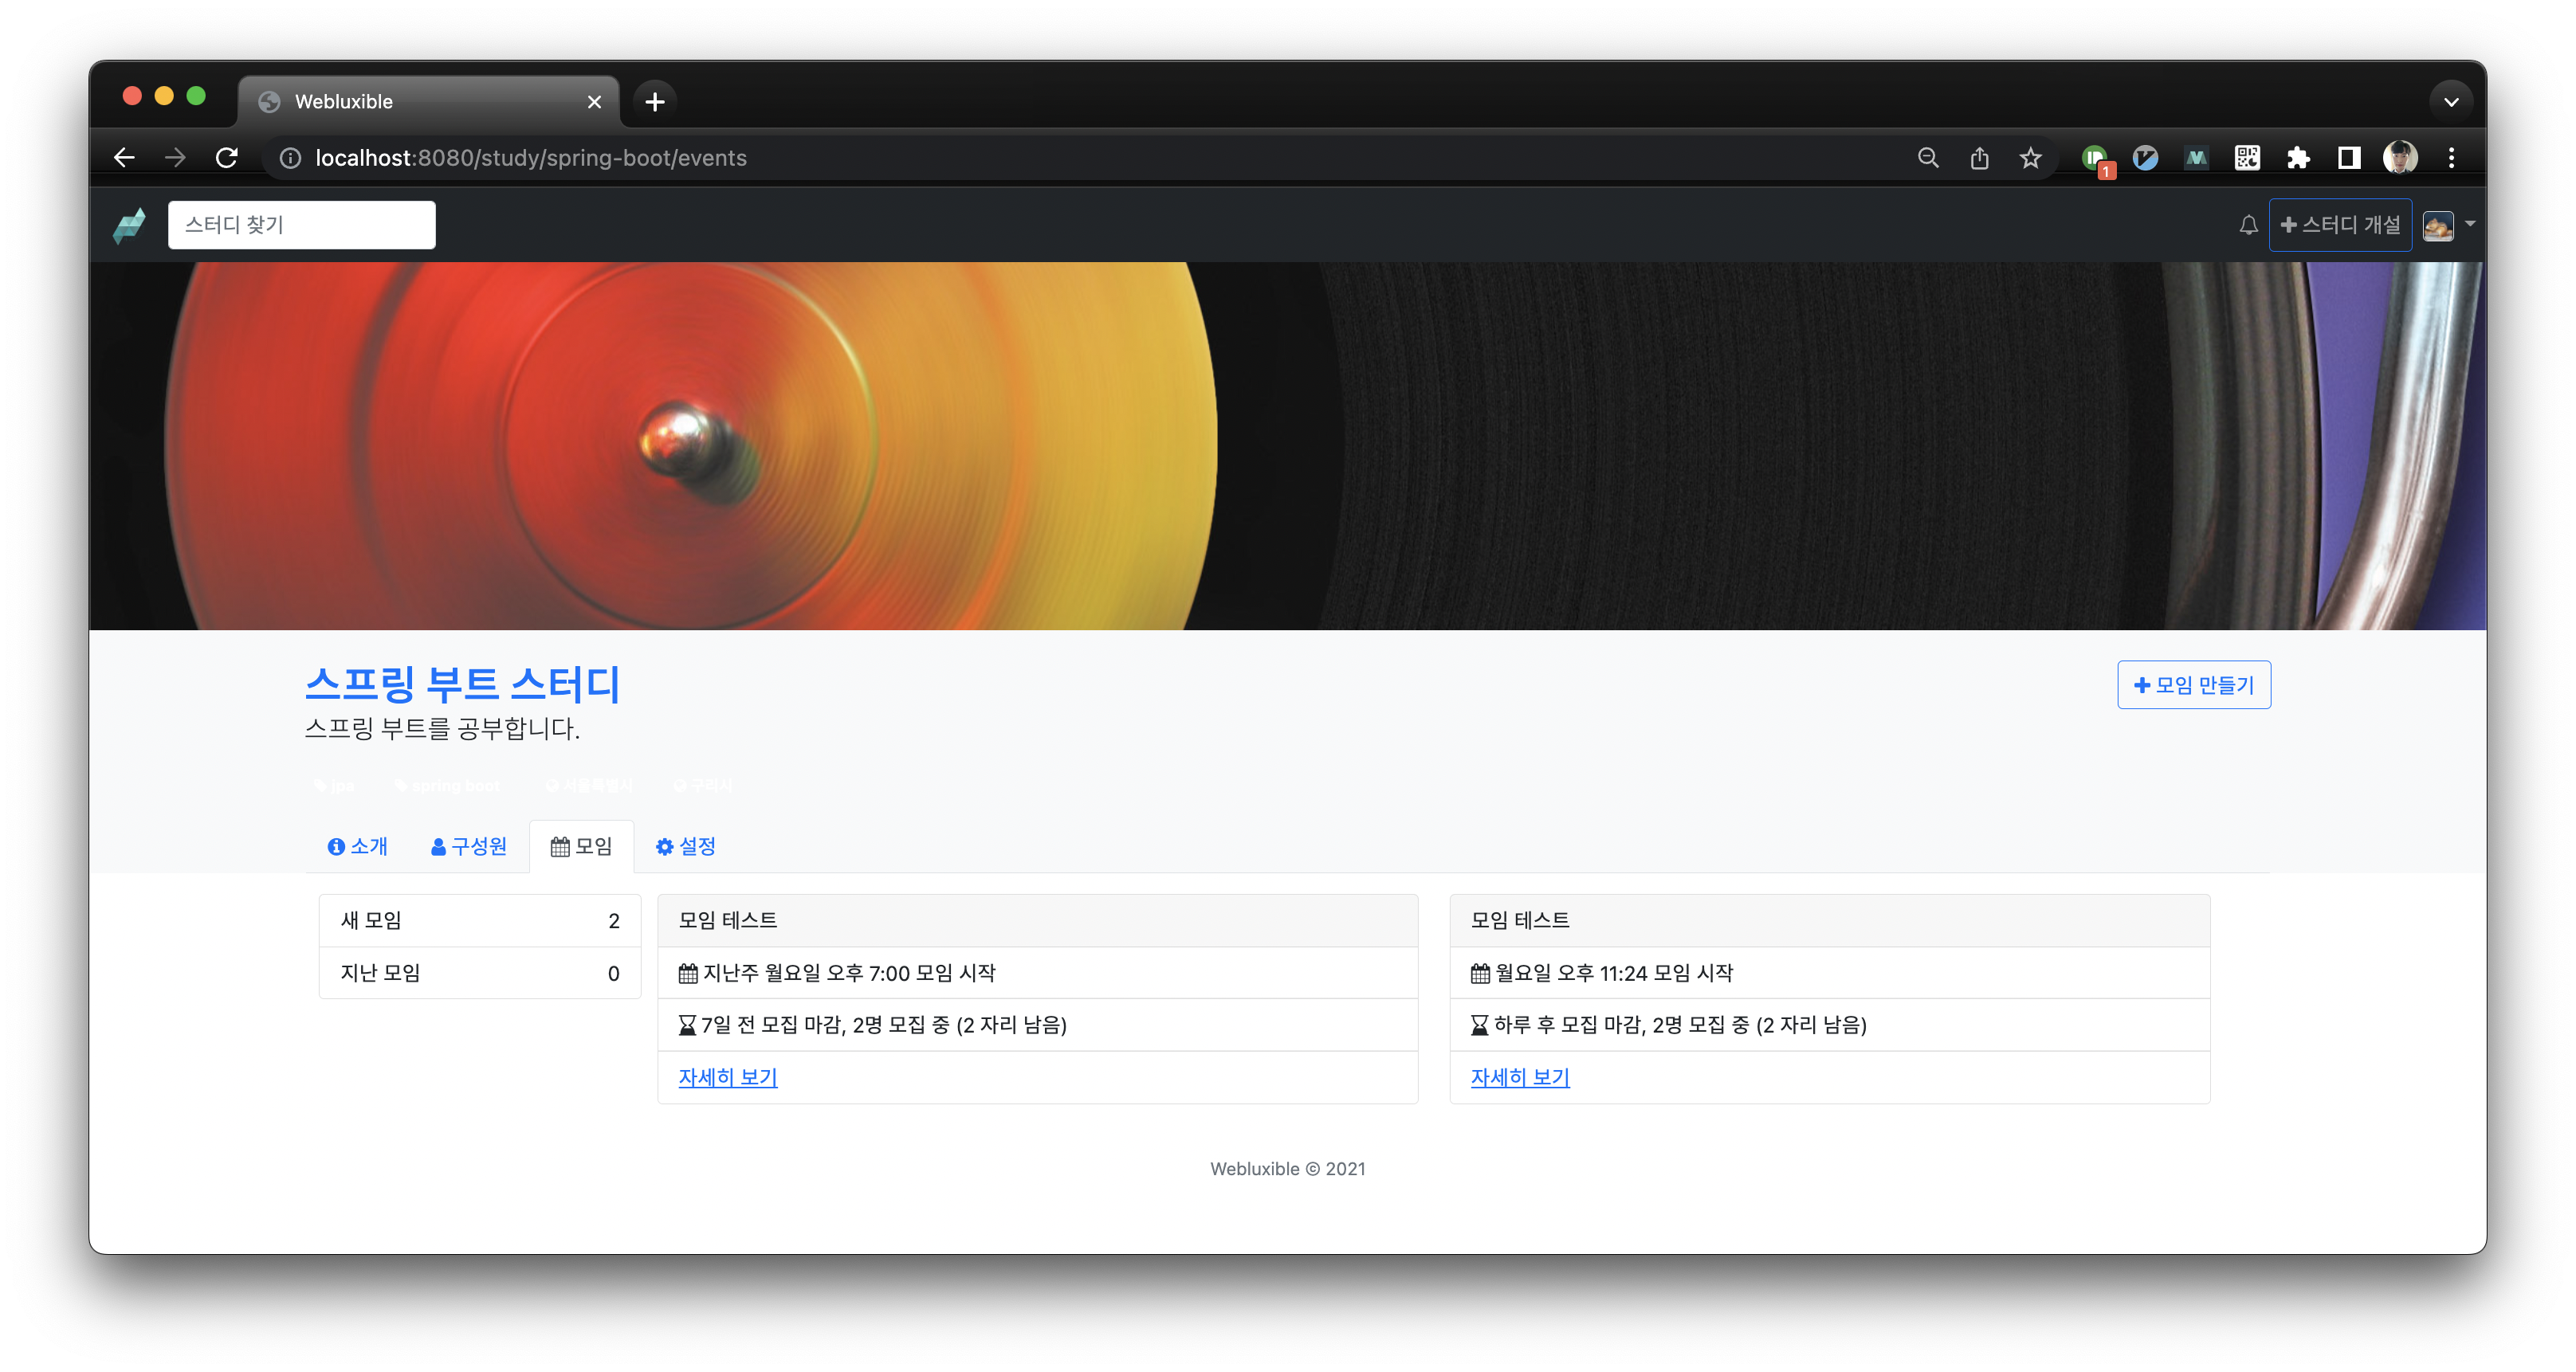Viewport: 2576px width, 1372px height.
Task: Select 지난 모임 list item
Action: pyautogui.click(x=479, y=973)
